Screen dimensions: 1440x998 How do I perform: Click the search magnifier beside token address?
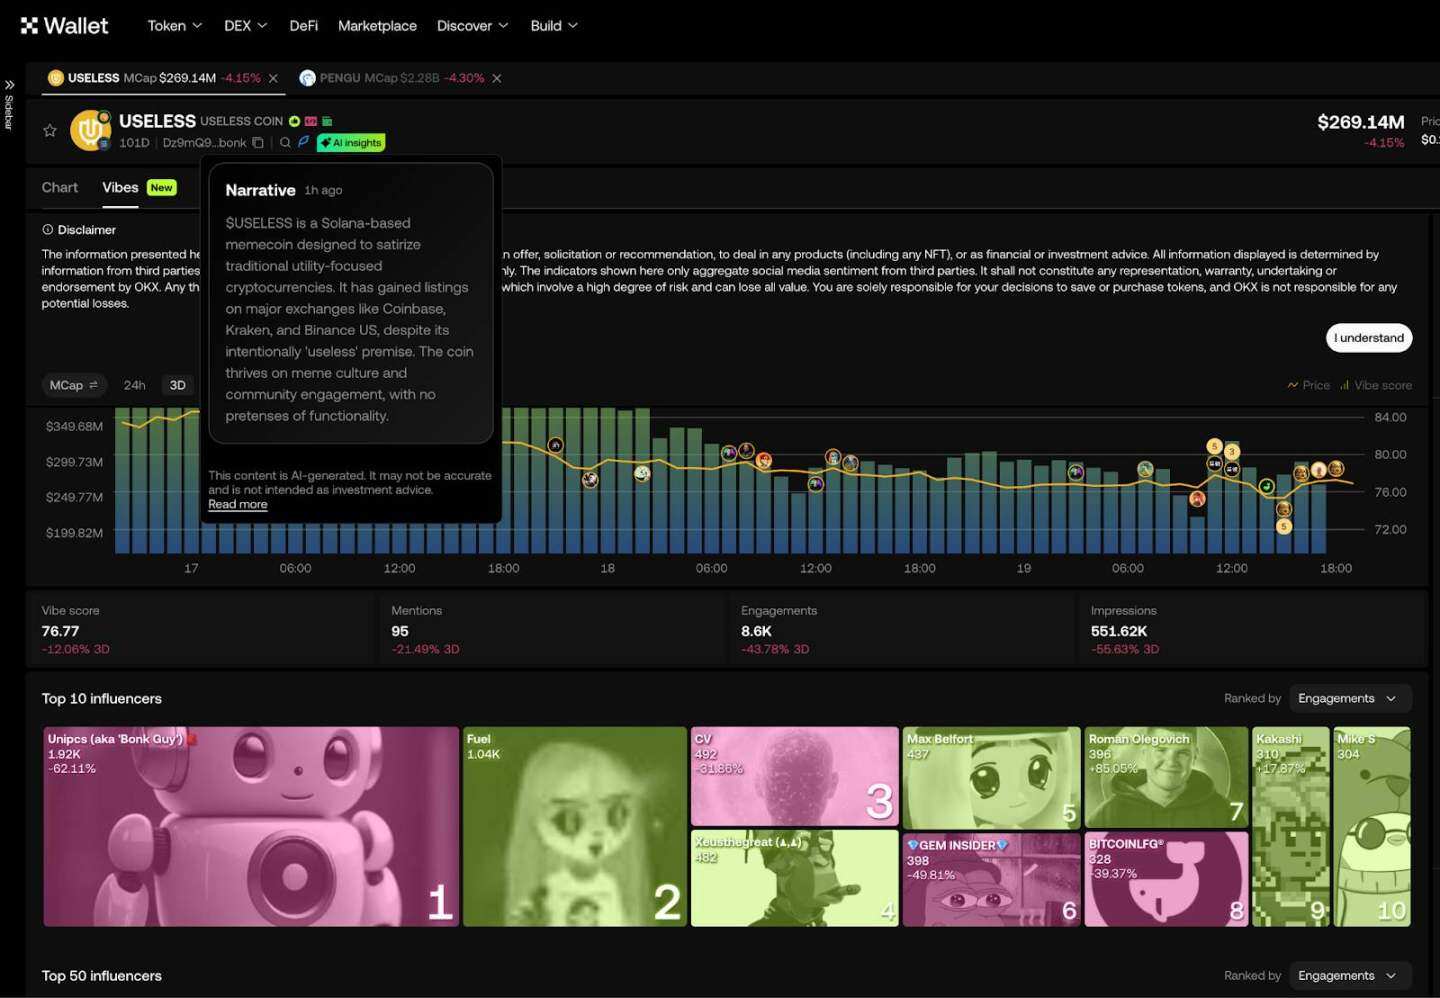285,143
